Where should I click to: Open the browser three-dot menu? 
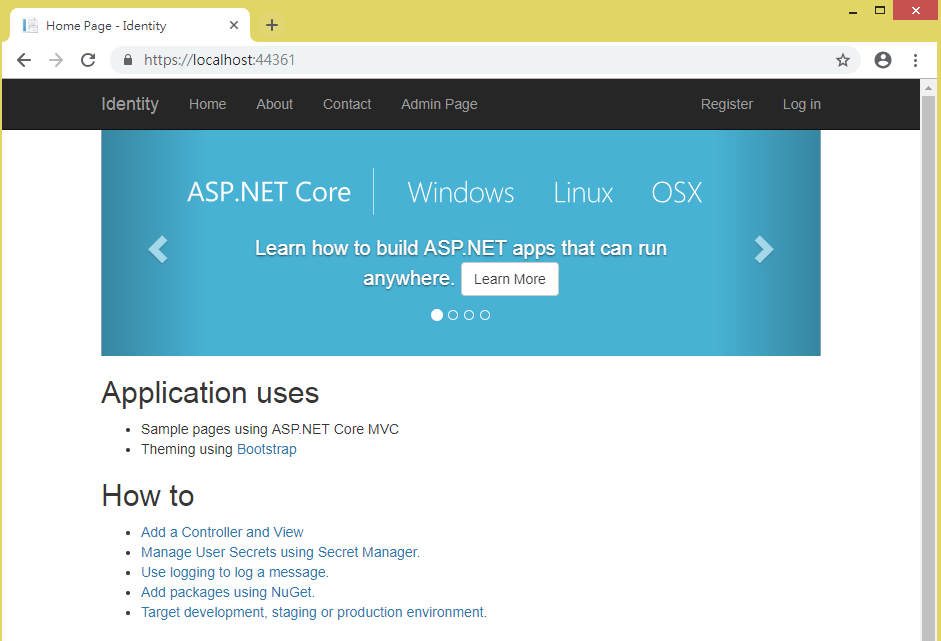915,60
